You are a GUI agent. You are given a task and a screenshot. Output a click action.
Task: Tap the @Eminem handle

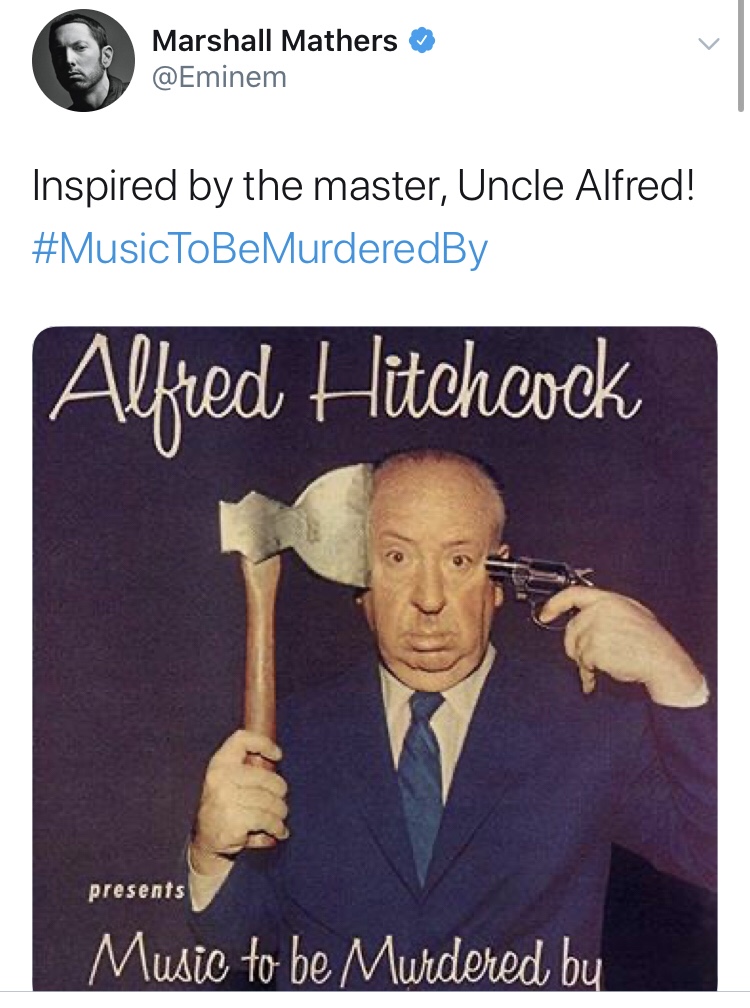point(219,77)
